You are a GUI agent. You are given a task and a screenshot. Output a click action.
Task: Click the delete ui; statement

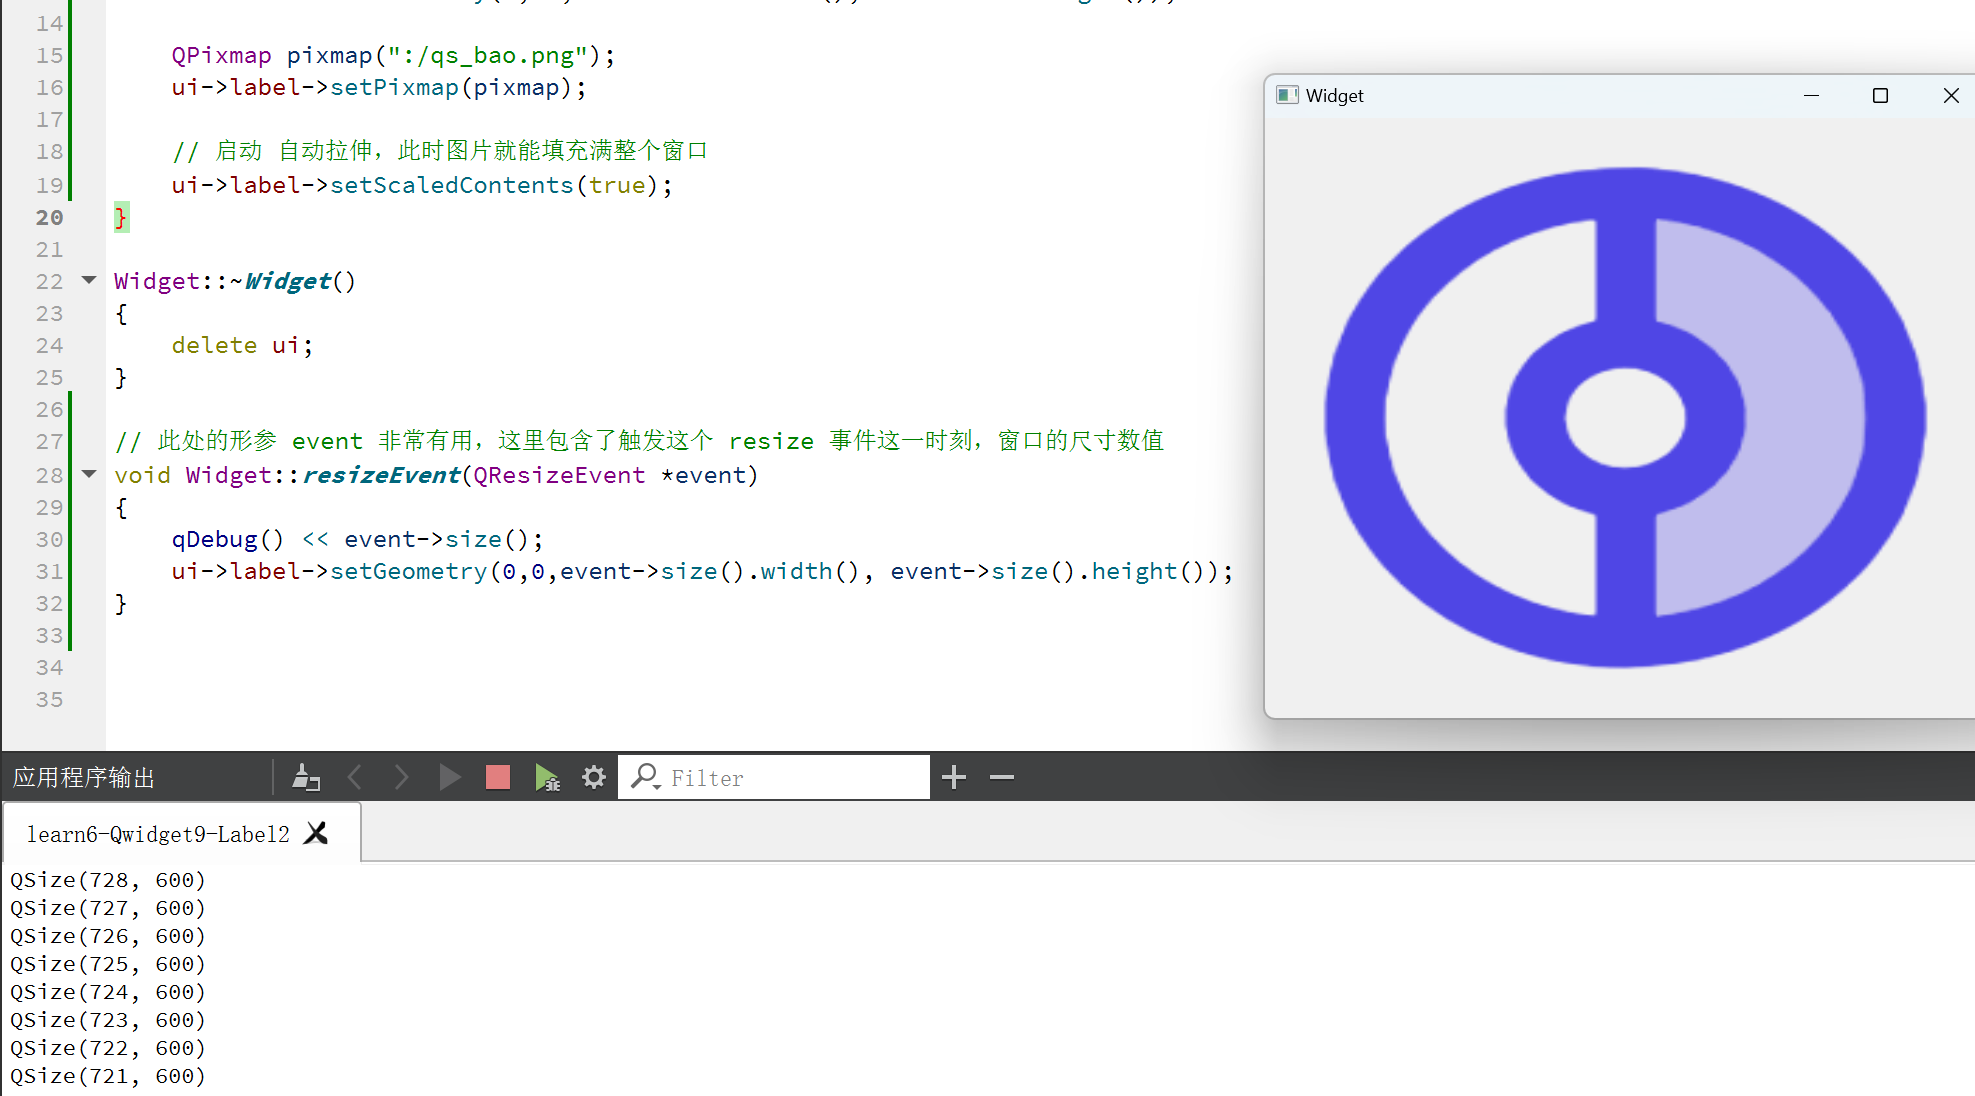tap(242, 345)
